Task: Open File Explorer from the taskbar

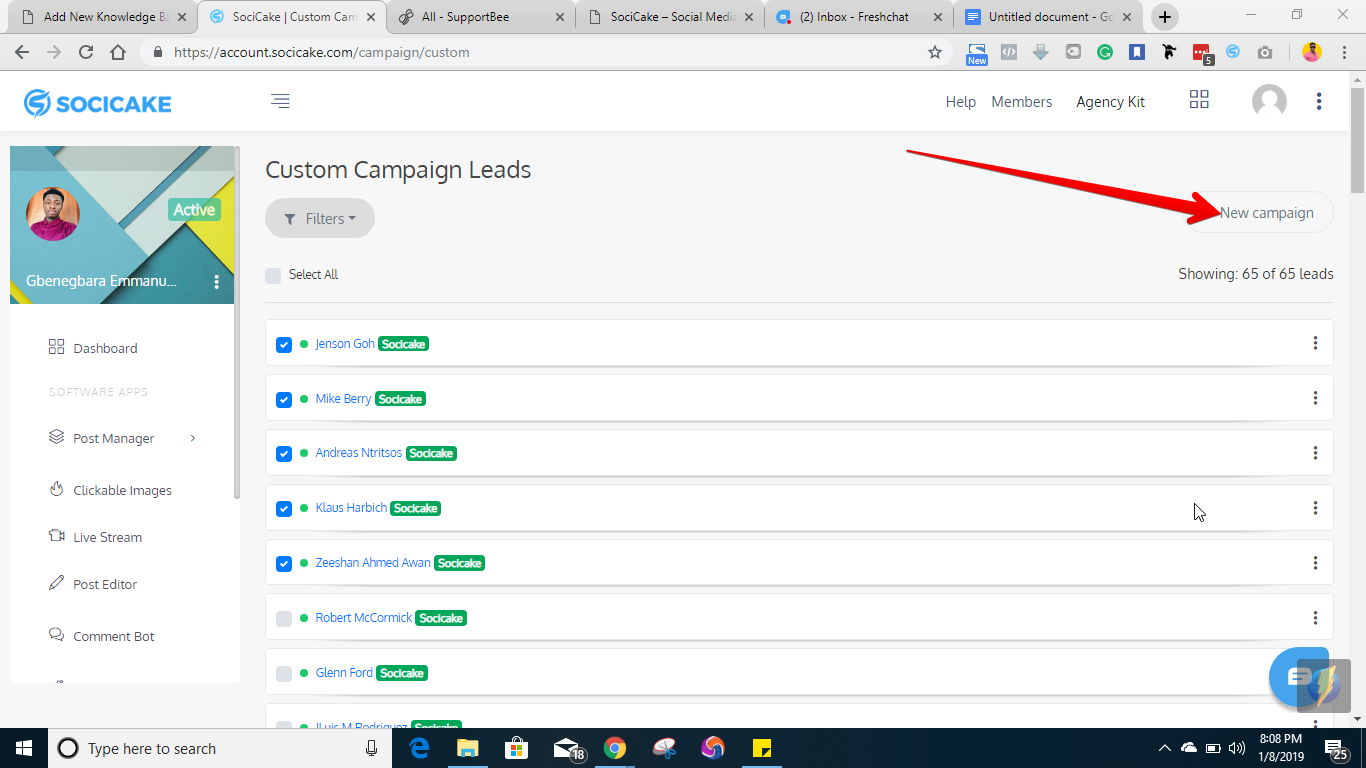Action: (467, 748)
